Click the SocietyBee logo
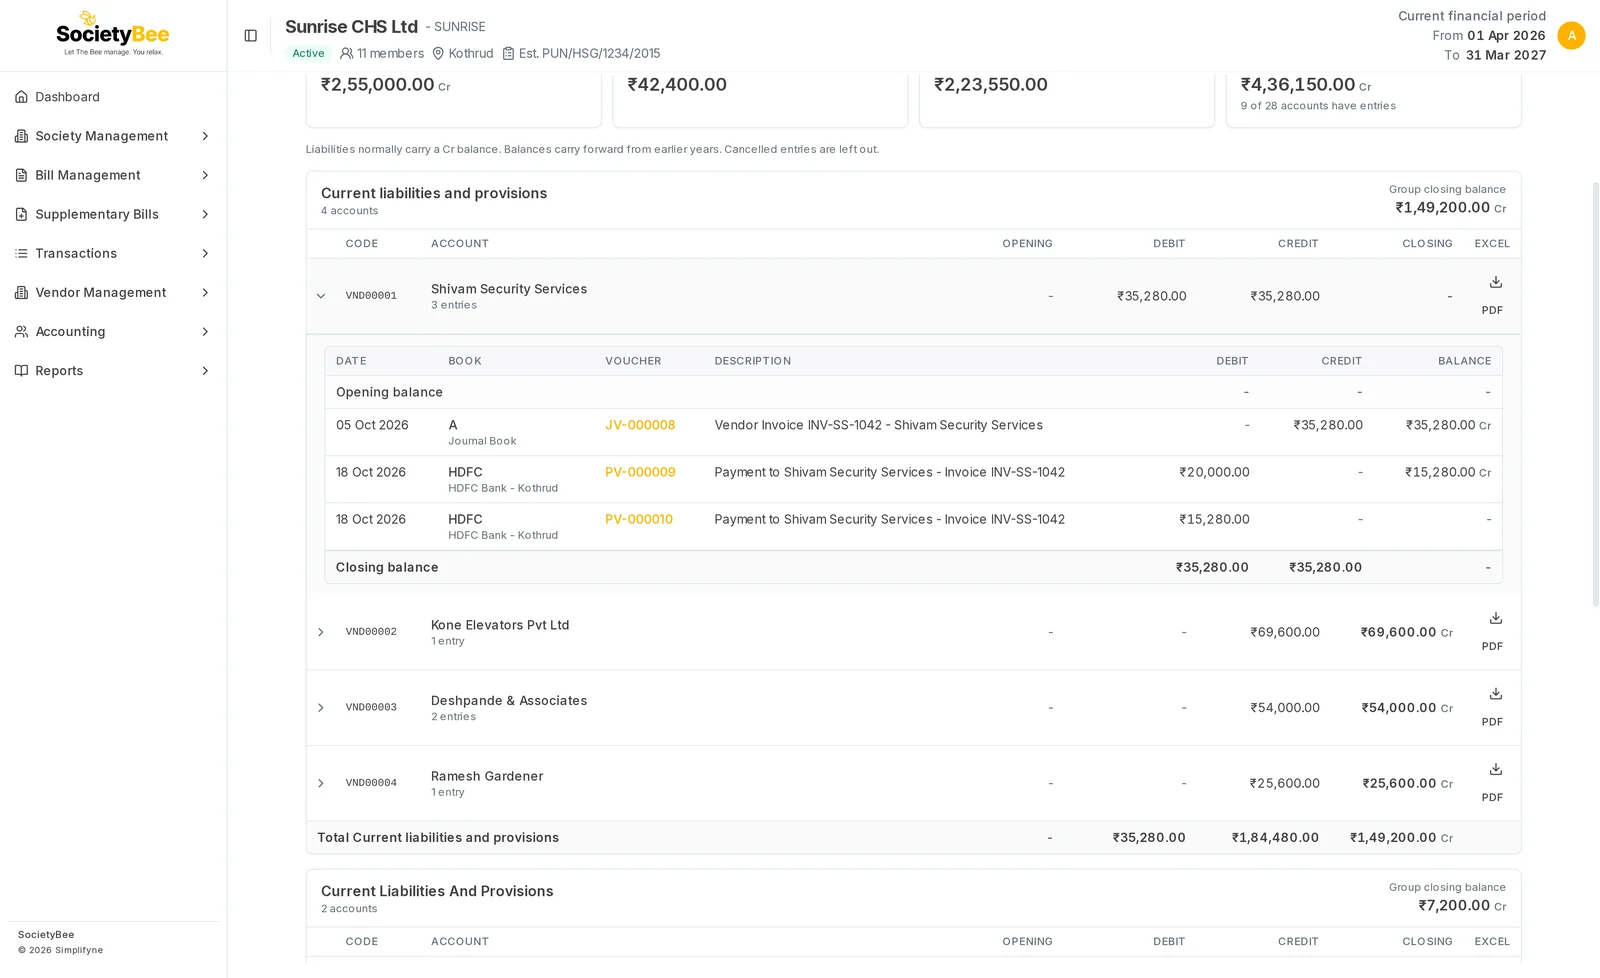 pos(113,34)
